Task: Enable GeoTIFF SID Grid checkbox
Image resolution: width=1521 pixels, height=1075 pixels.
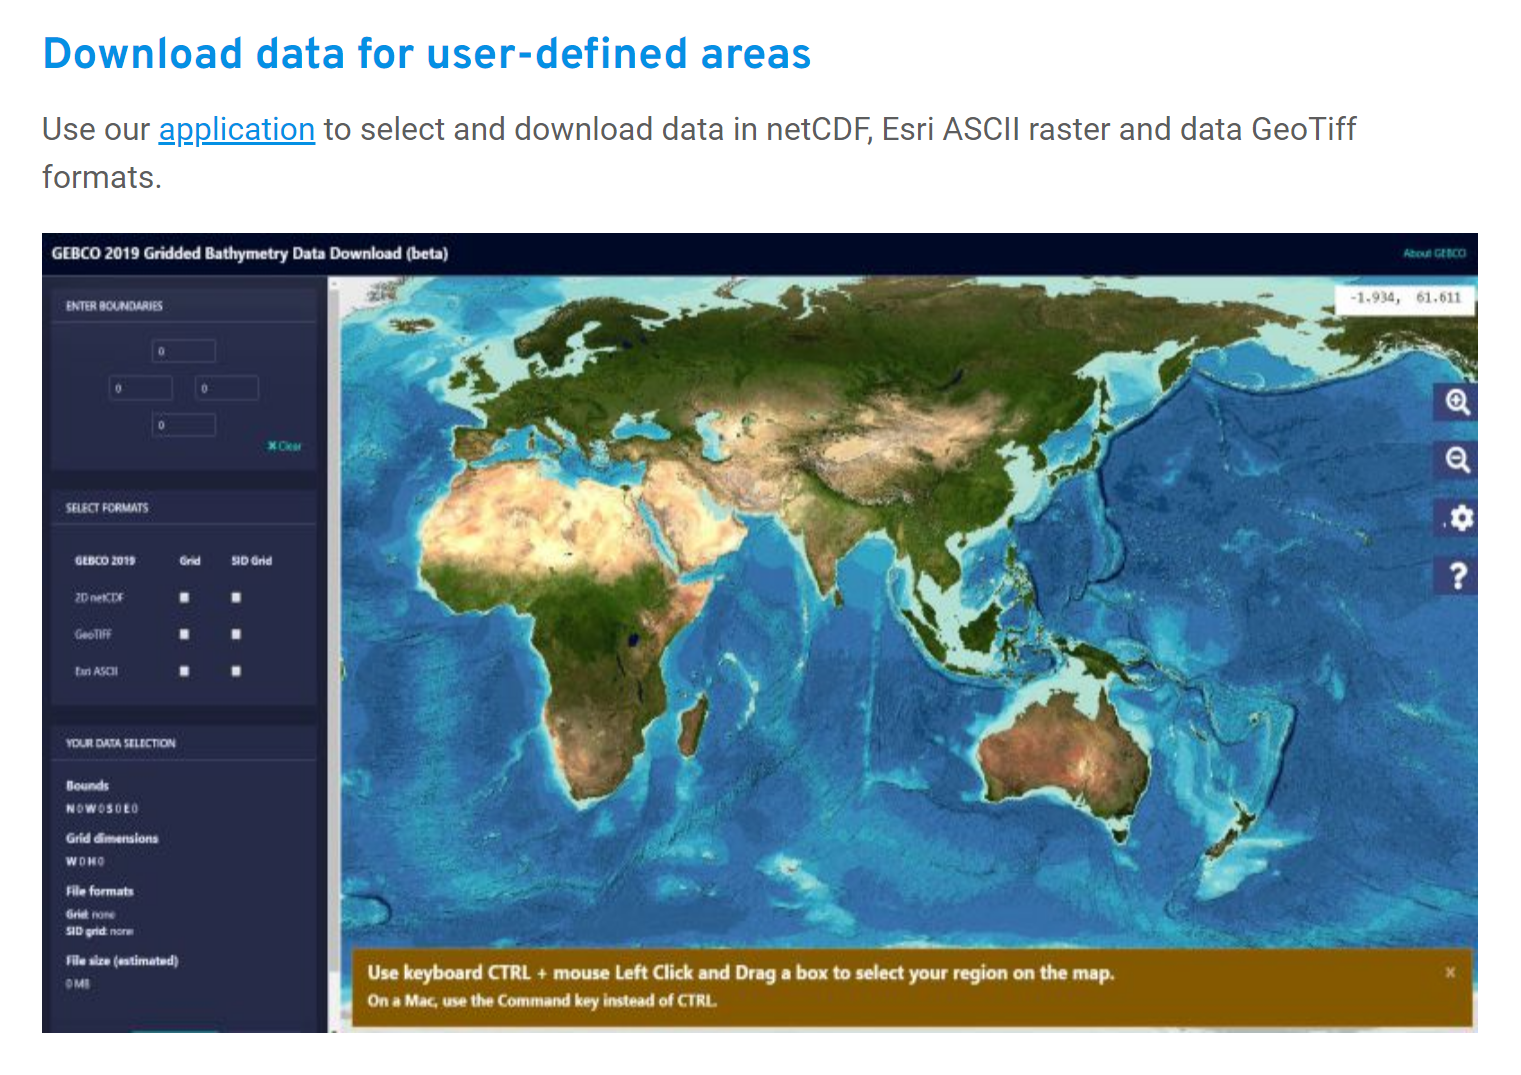Action: [x=236, y=635]
